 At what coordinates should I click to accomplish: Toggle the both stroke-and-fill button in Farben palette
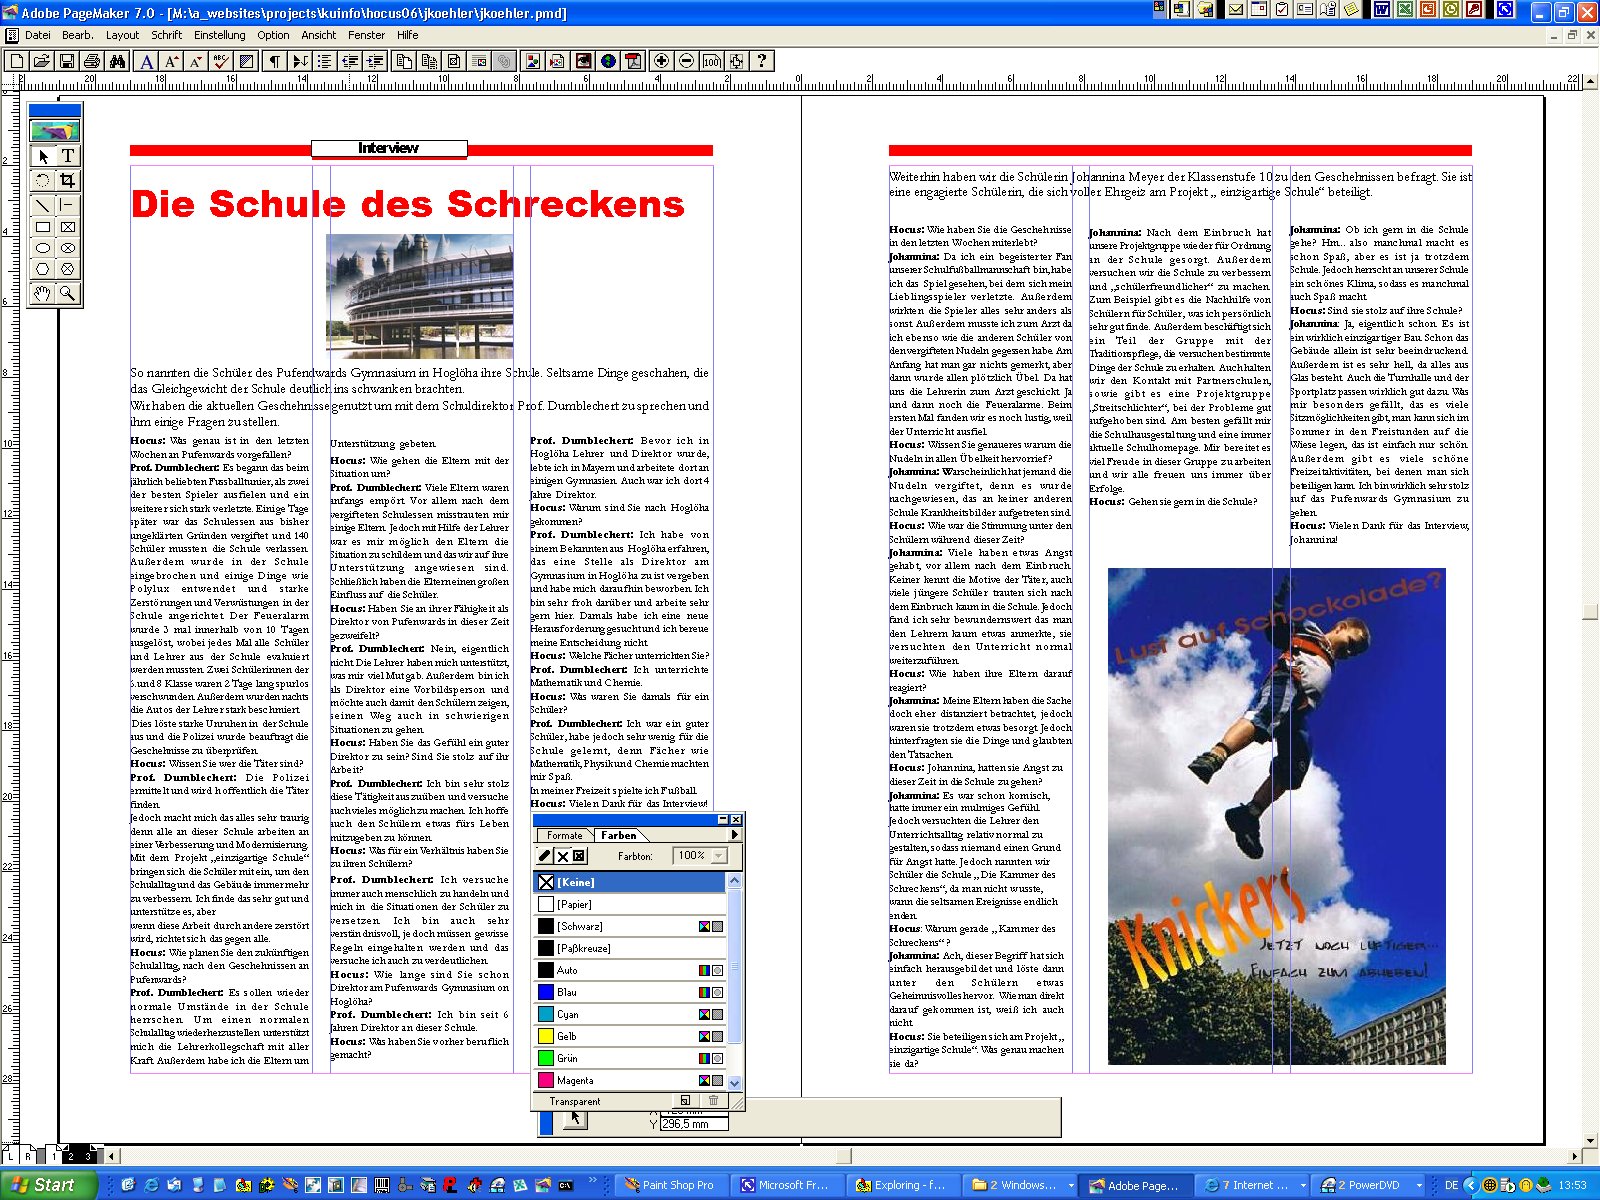[580, 856]
